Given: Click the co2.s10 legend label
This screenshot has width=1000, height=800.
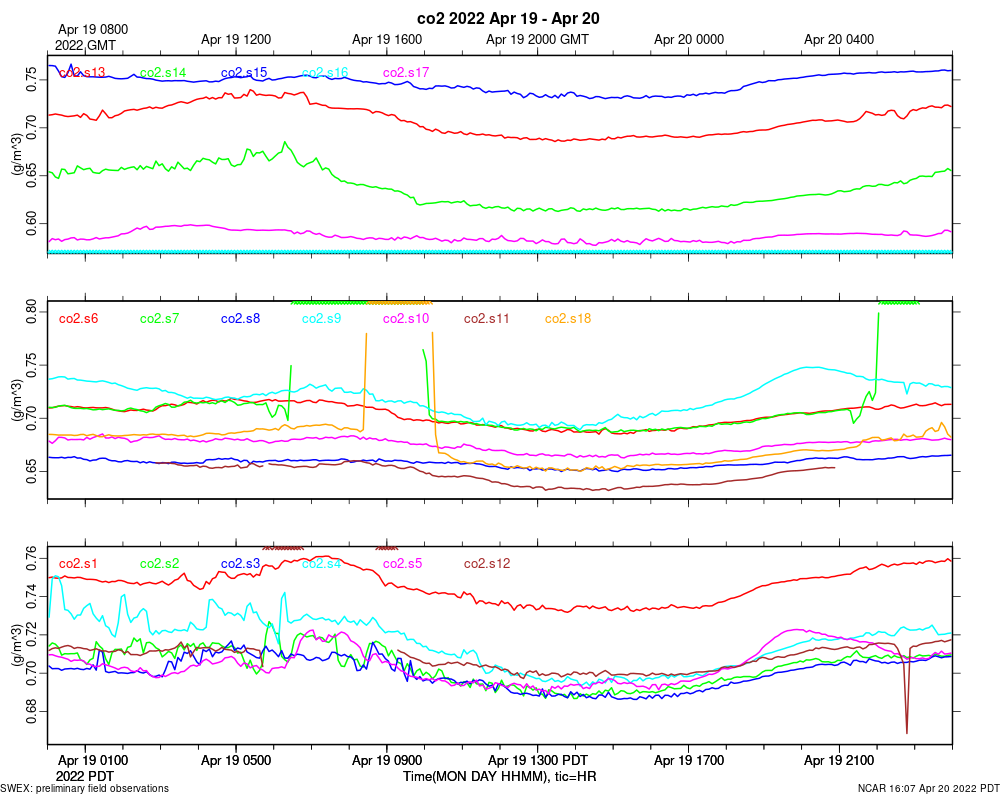Looking at the screenshot, I should tap(406, 318).
